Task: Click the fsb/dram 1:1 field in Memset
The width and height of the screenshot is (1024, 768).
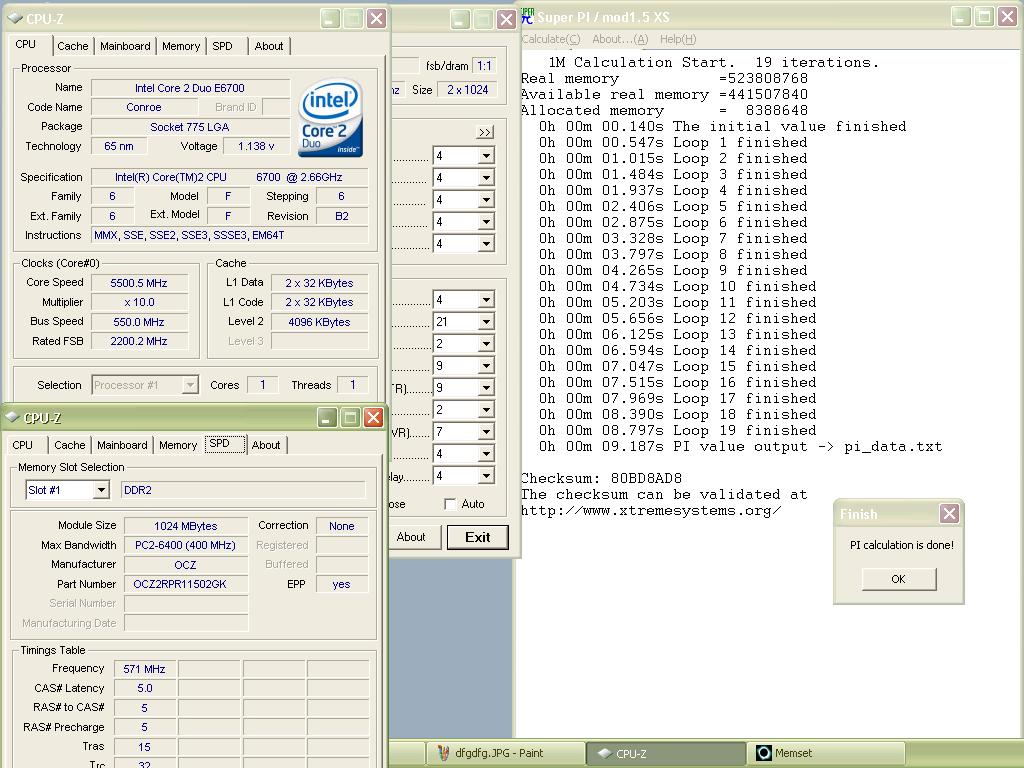Action: (484, 65)
